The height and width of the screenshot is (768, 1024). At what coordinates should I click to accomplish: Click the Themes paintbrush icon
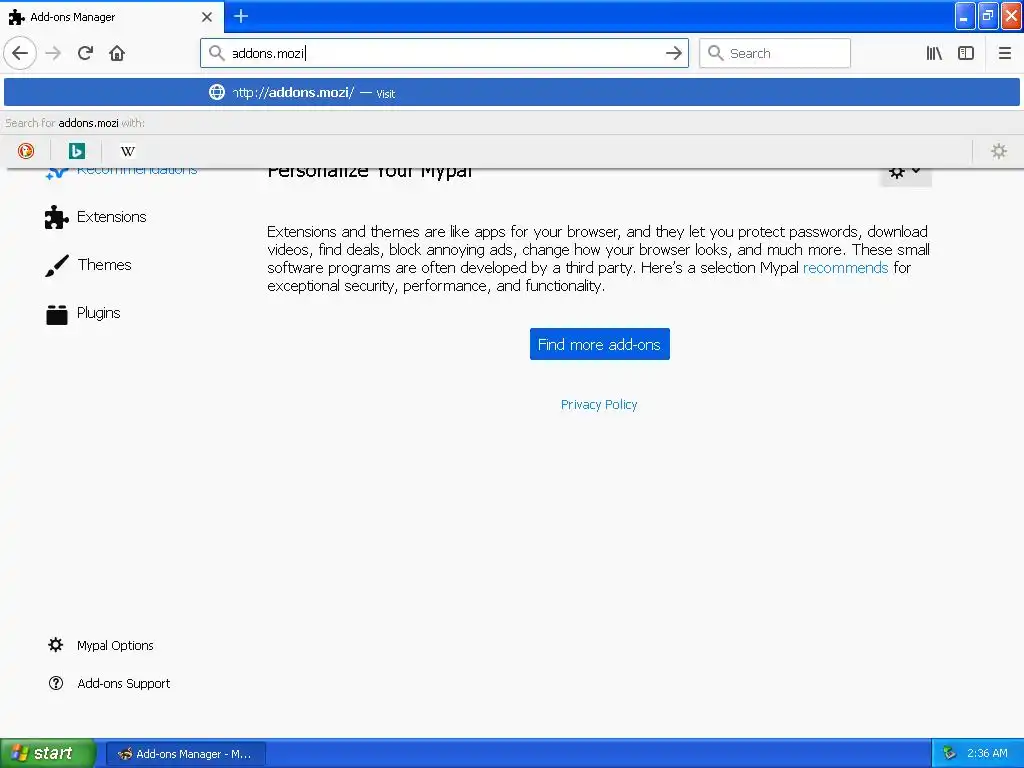pos(57,265)
